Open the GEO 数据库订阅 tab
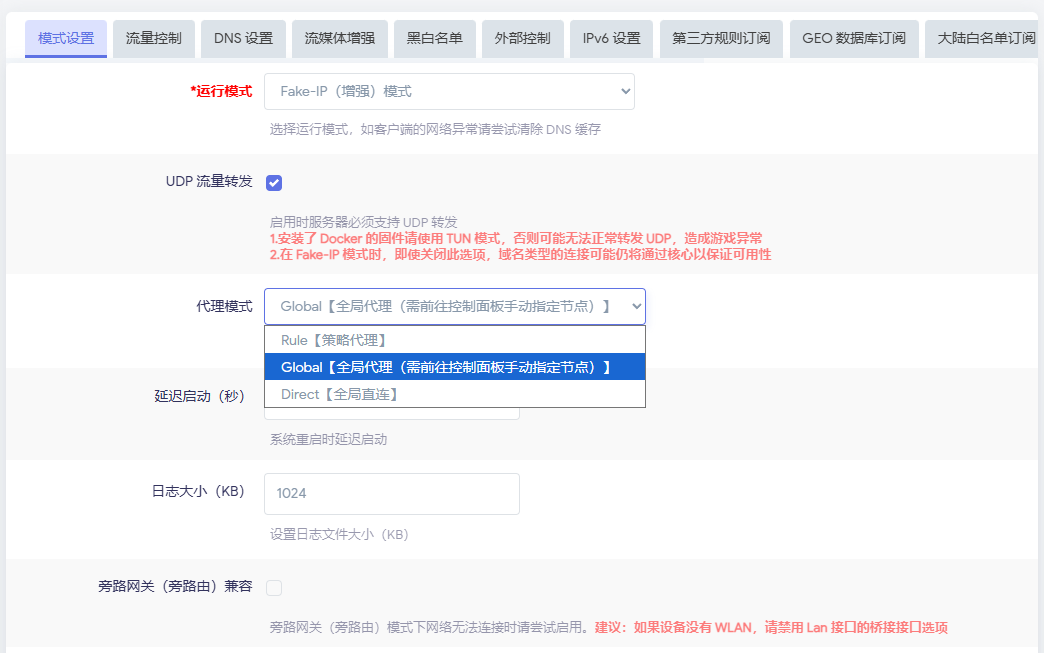1044x653 pixels. click(853, 39)
